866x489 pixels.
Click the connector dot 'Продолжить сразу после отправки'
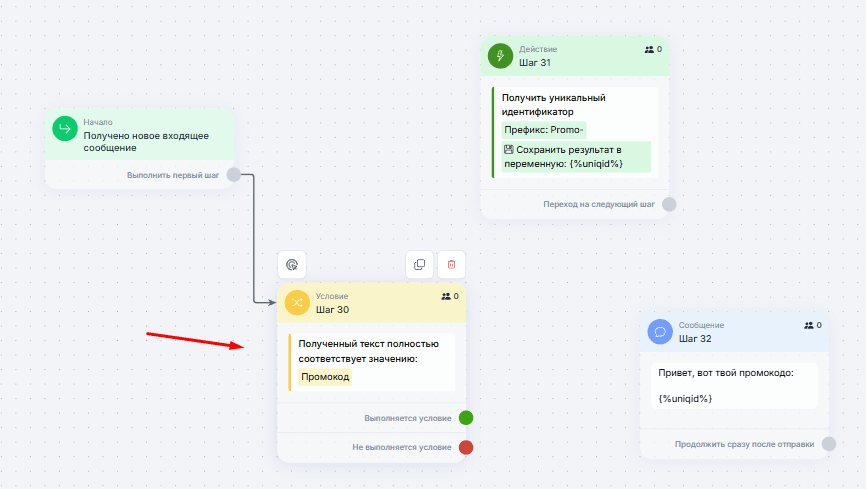(x=829, y=444)
